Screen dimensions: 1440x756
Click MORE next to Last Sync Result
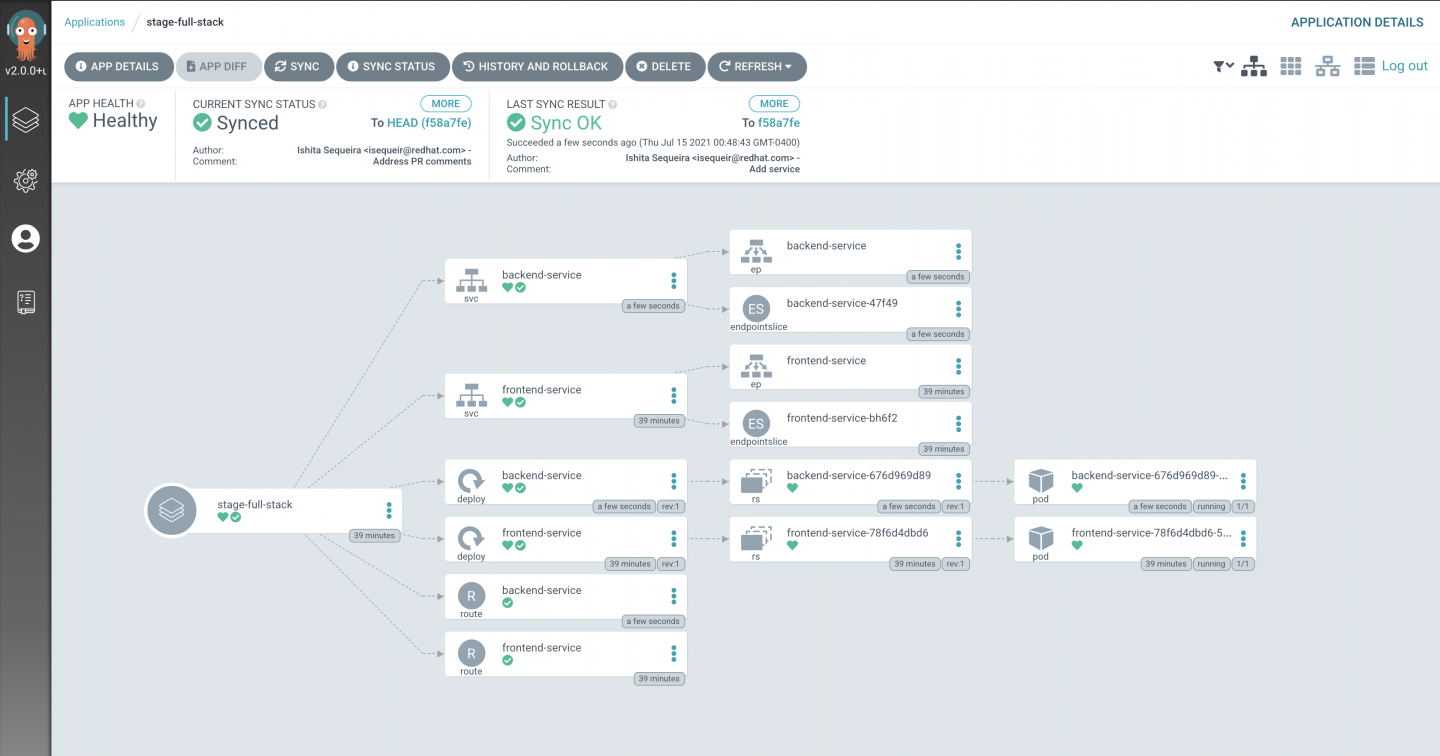tap(774, 103)
